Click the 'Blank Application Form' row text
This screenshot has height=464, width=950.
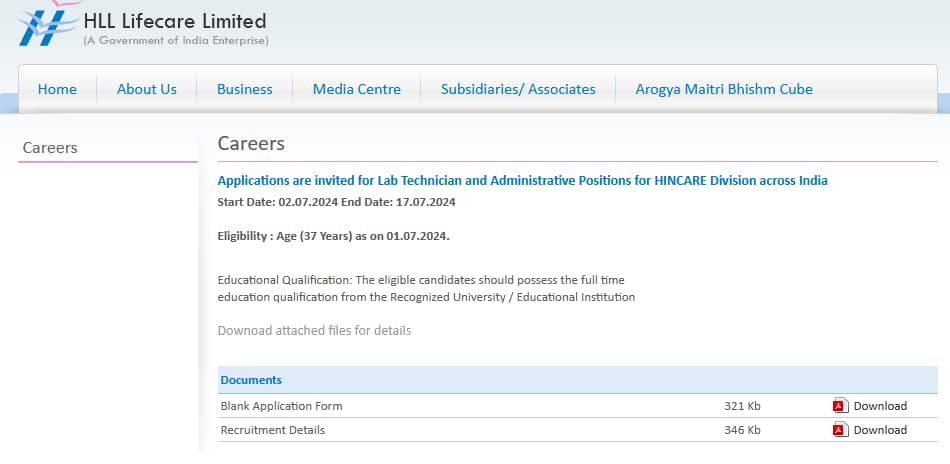tap(281, 406)
